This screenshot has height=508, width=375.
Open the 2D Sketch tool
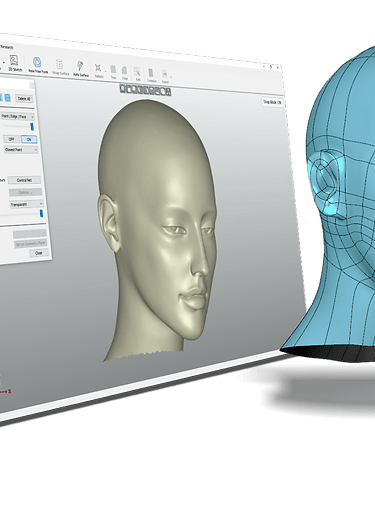click(x=14, y=63)
